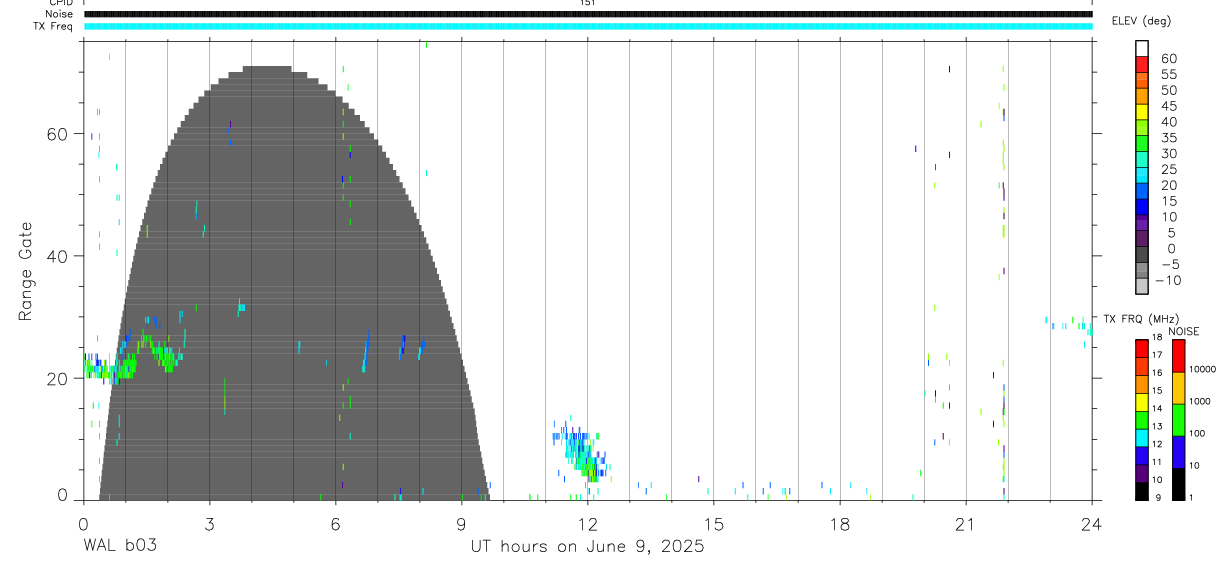
Task: Click x-axis tick label '18'
Action: (840, 523)
